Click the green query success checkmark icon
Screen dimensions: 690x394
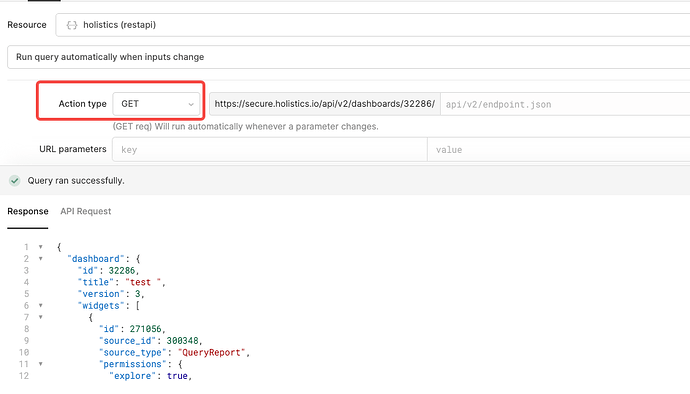tap(15, 180)
